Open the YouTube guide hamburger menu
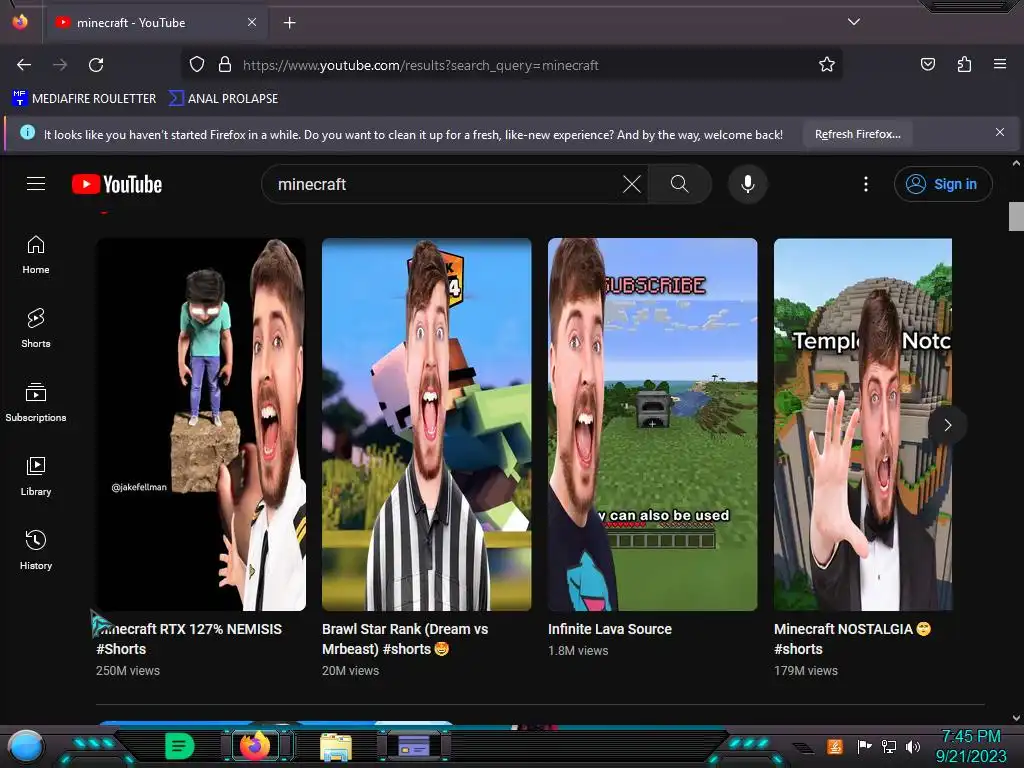 click(x=36, y=184)
